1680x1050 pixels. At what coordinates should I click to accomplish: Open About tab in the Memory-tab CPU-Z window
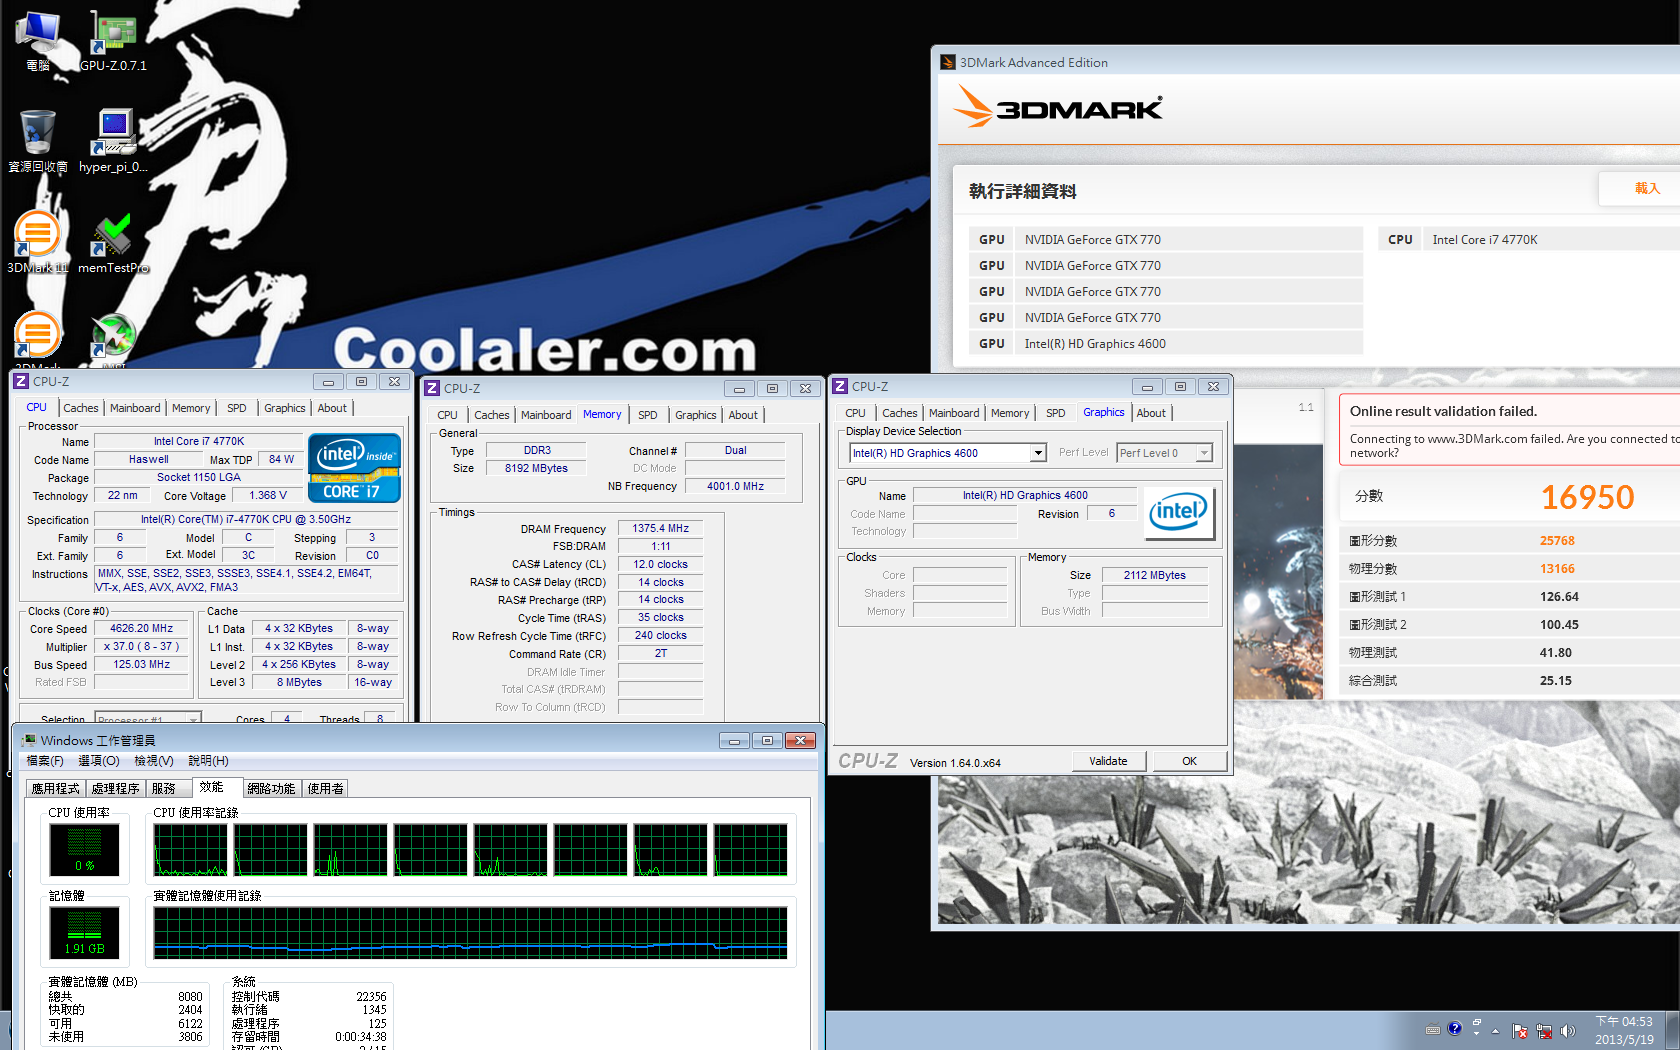743,415
